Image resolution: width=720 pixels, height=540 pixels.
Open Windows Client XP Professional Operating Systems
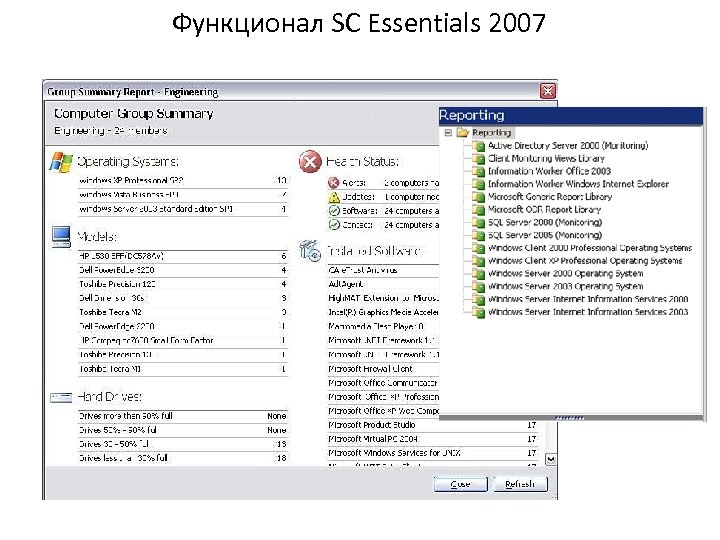pos(585,261)
